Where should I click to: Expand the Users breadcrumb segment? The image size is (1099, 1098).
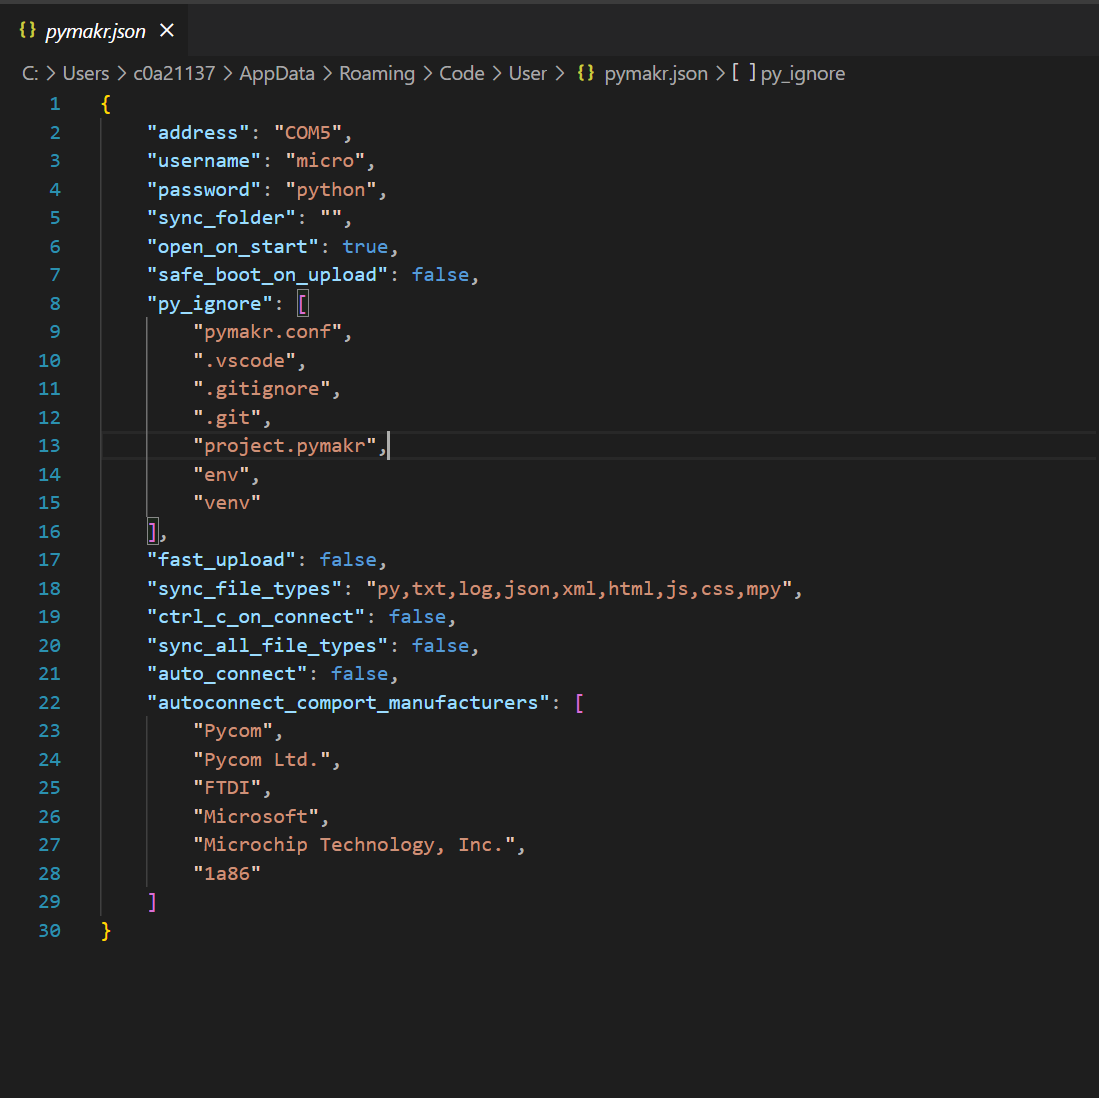tap(86, 73)
